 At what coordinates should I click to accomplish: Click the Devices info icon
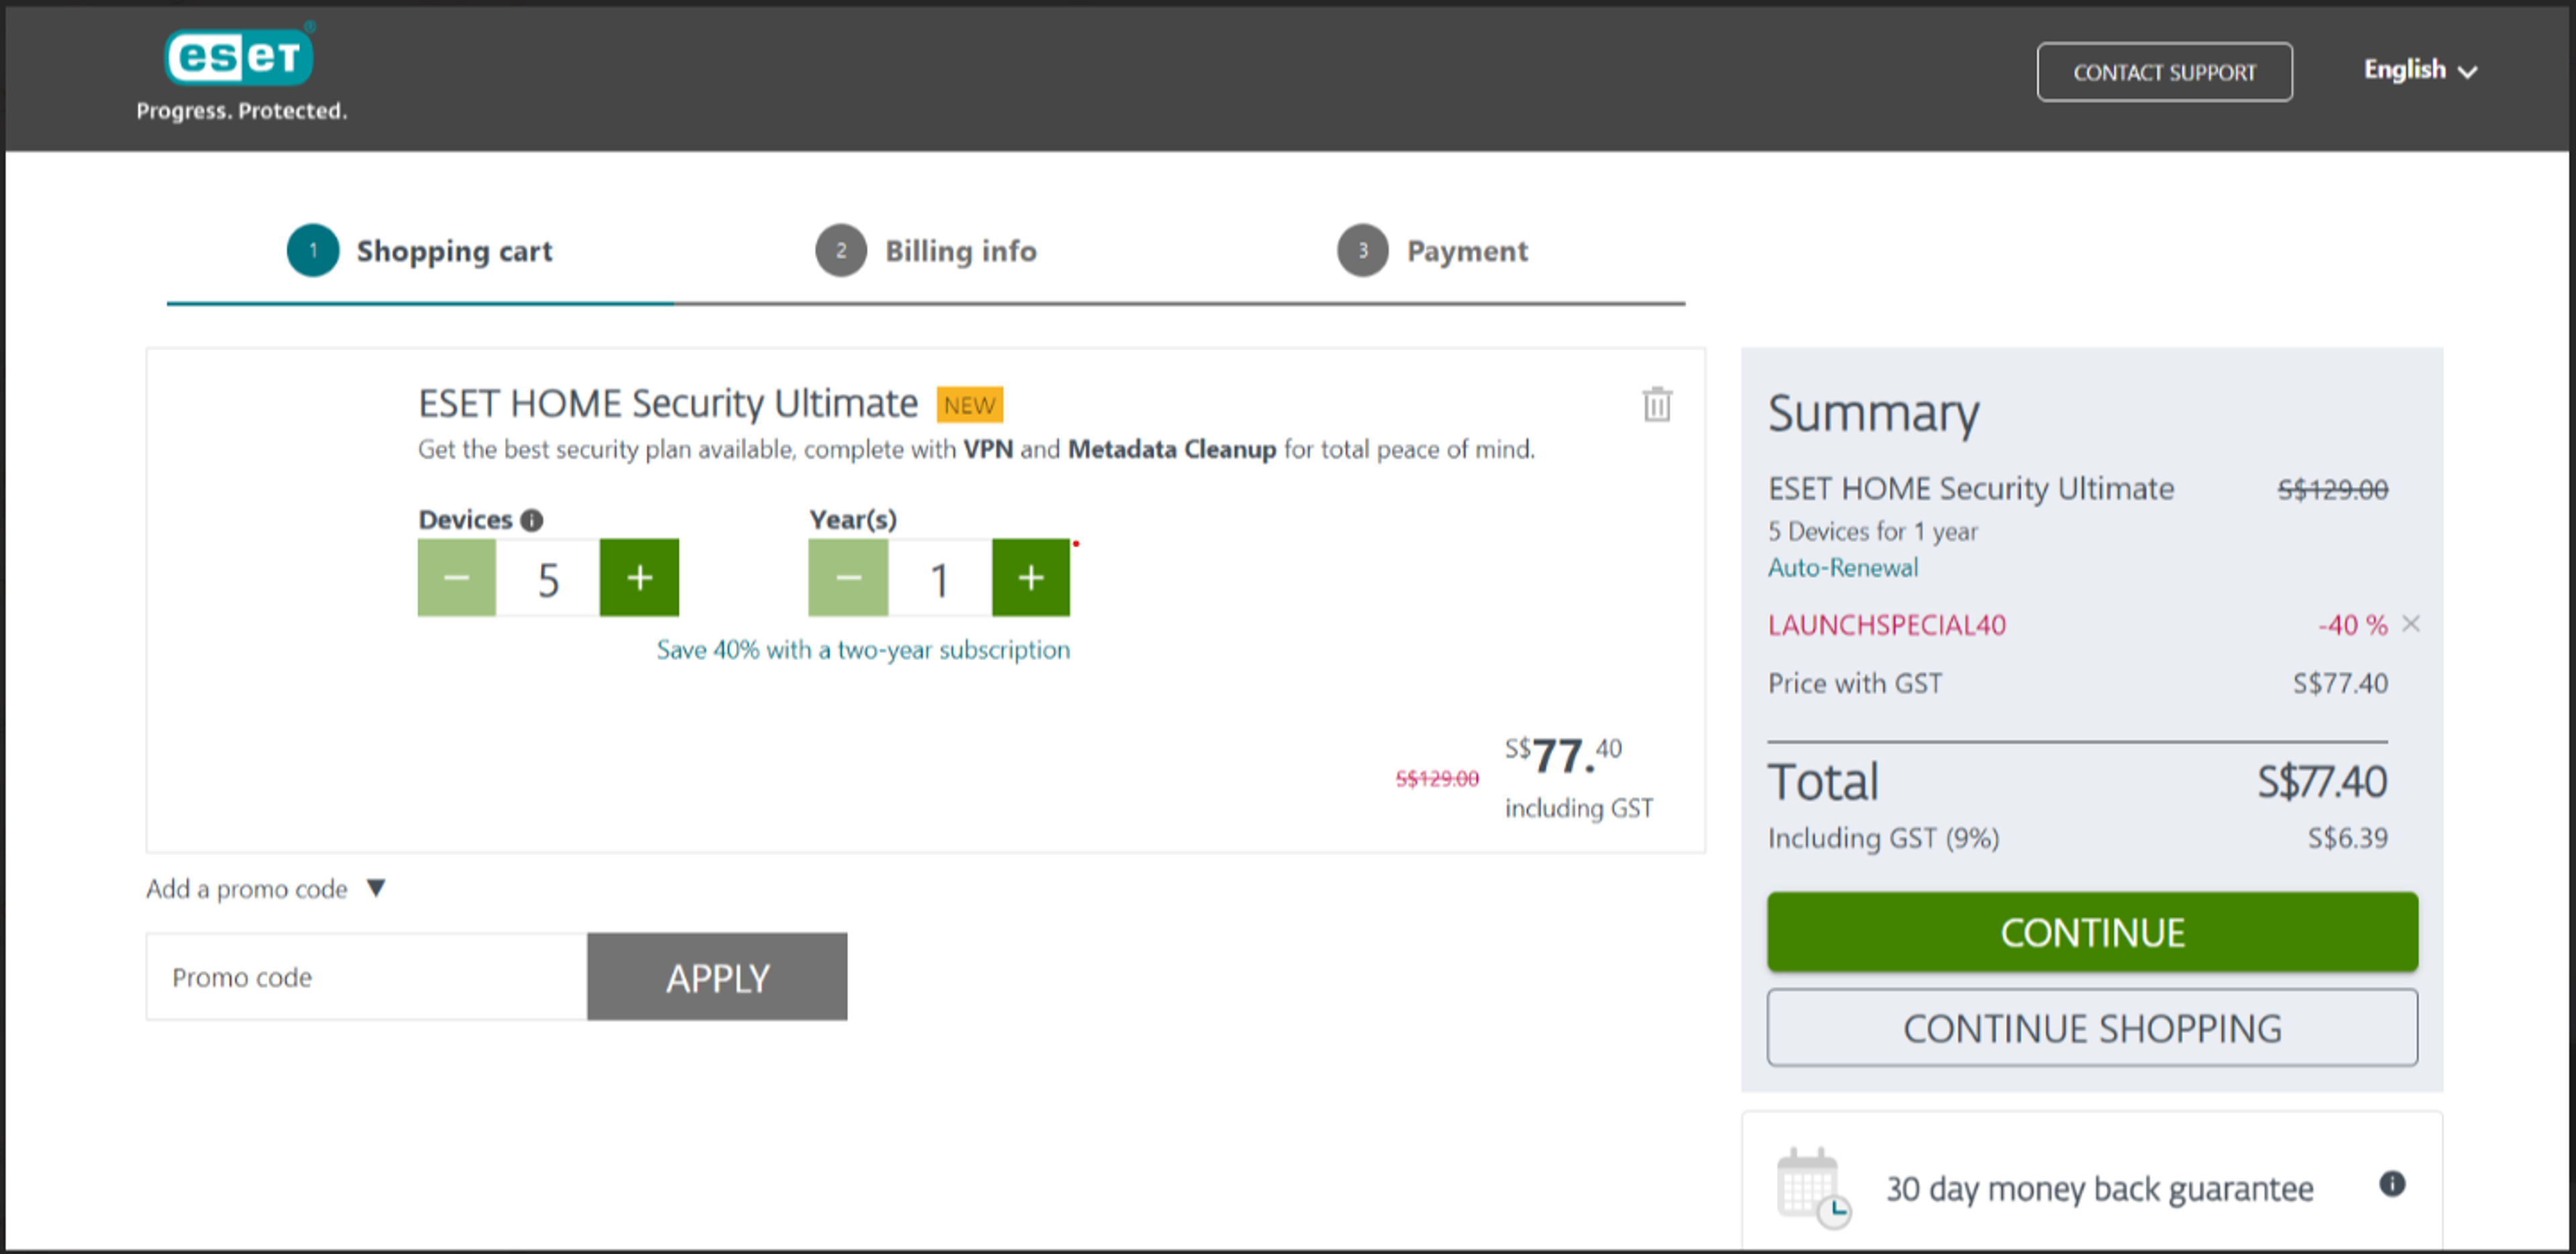532,520
